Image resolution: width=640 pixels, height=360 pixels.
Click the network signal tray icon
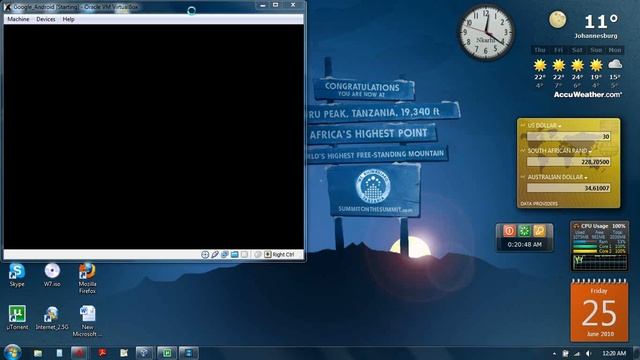point(577,353)
